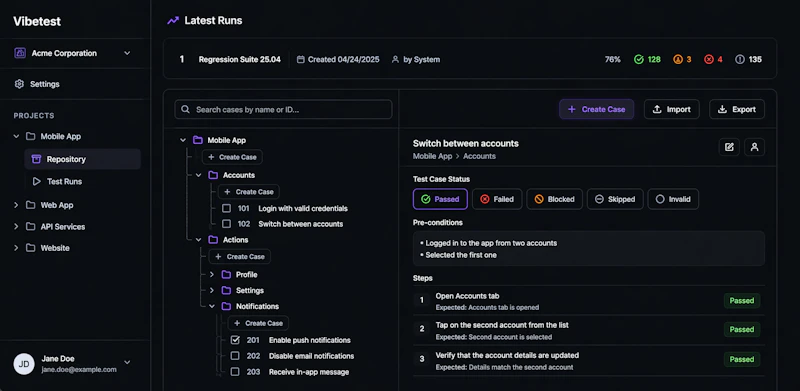Screen dimensions: 800x391
Task: Click the Import button
Action: (671, 109)
